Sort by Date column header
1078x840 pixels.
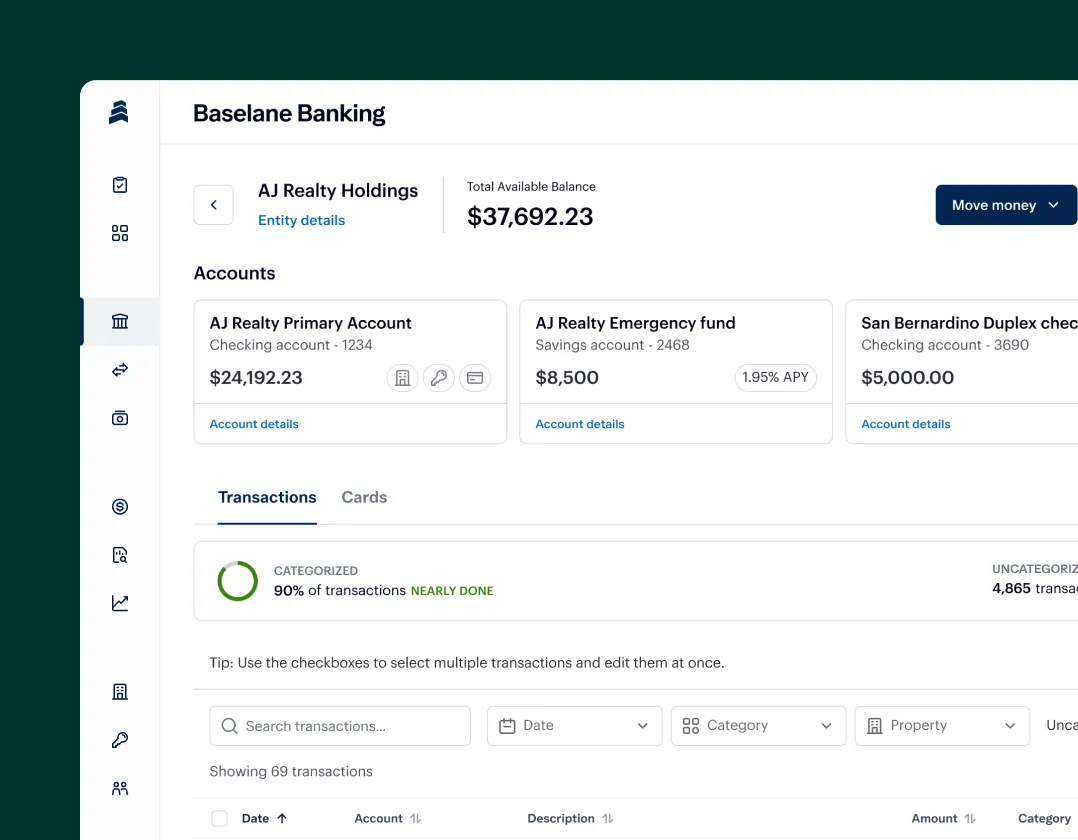[264, 819]
